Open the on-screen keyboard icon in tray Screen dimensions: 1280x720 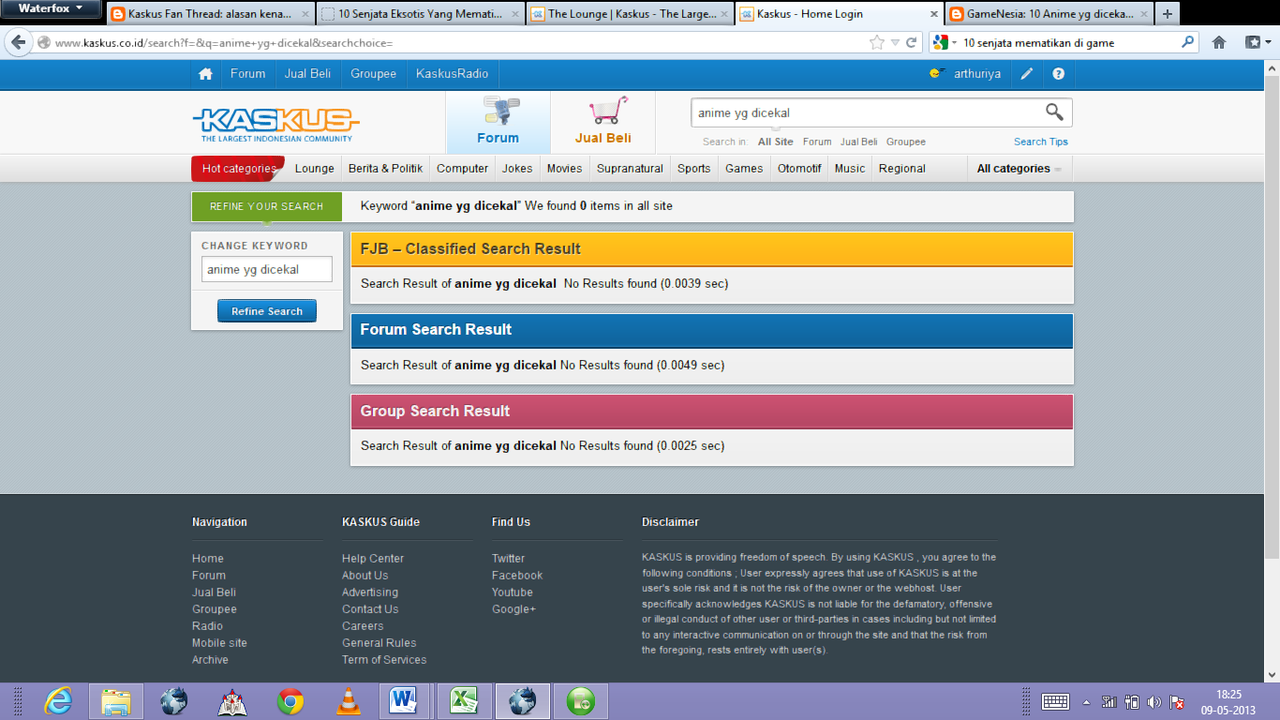tap(1055, 702)
